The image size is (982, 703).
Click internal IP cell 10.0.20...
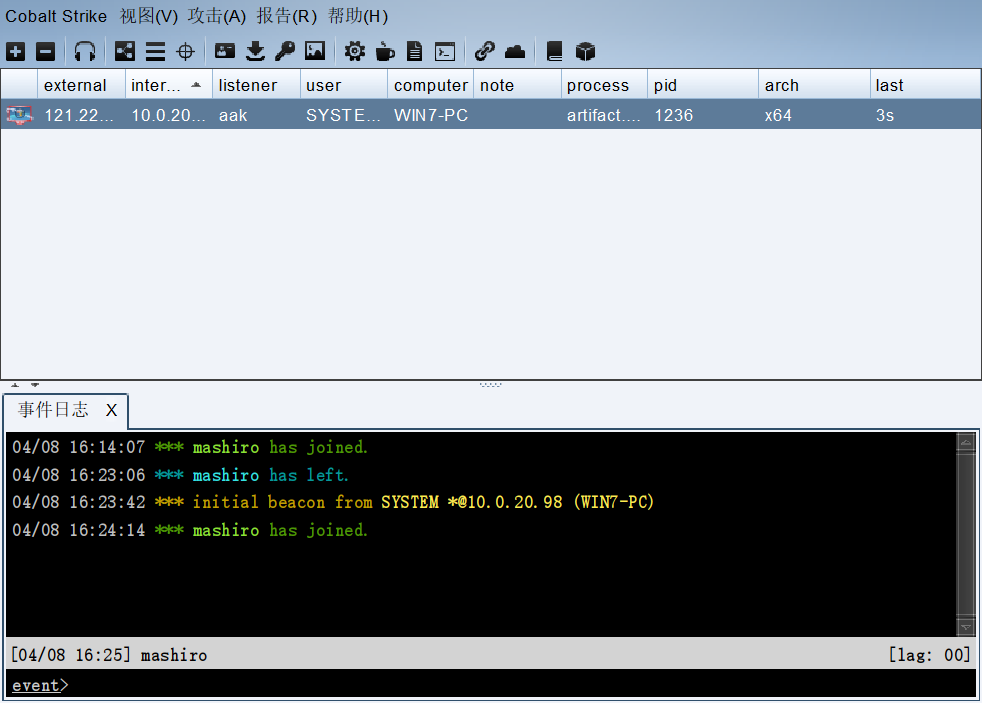[x=168, y=116]
